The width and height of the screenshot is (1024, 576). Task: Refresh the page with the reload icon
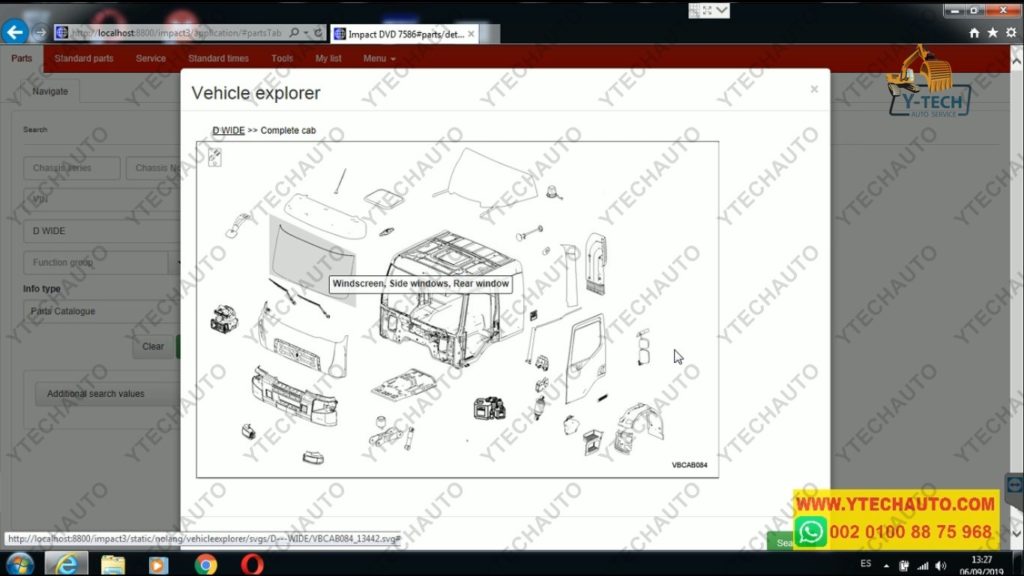click(318, 33)
